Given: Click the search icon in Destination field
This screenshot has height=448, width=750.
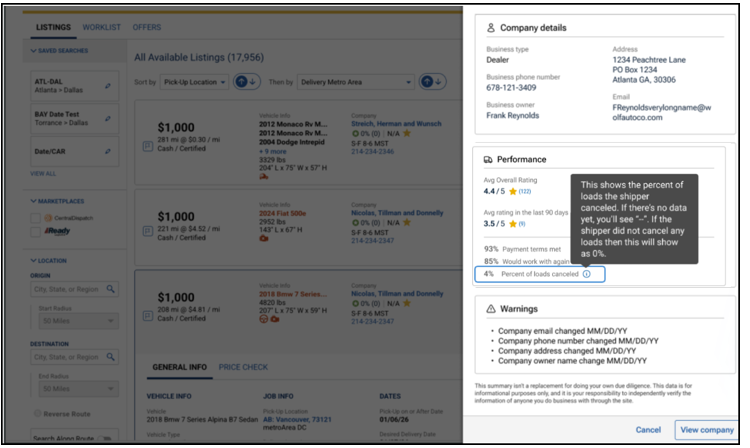Looking at the screenshot, I should (x=110, y=357).
